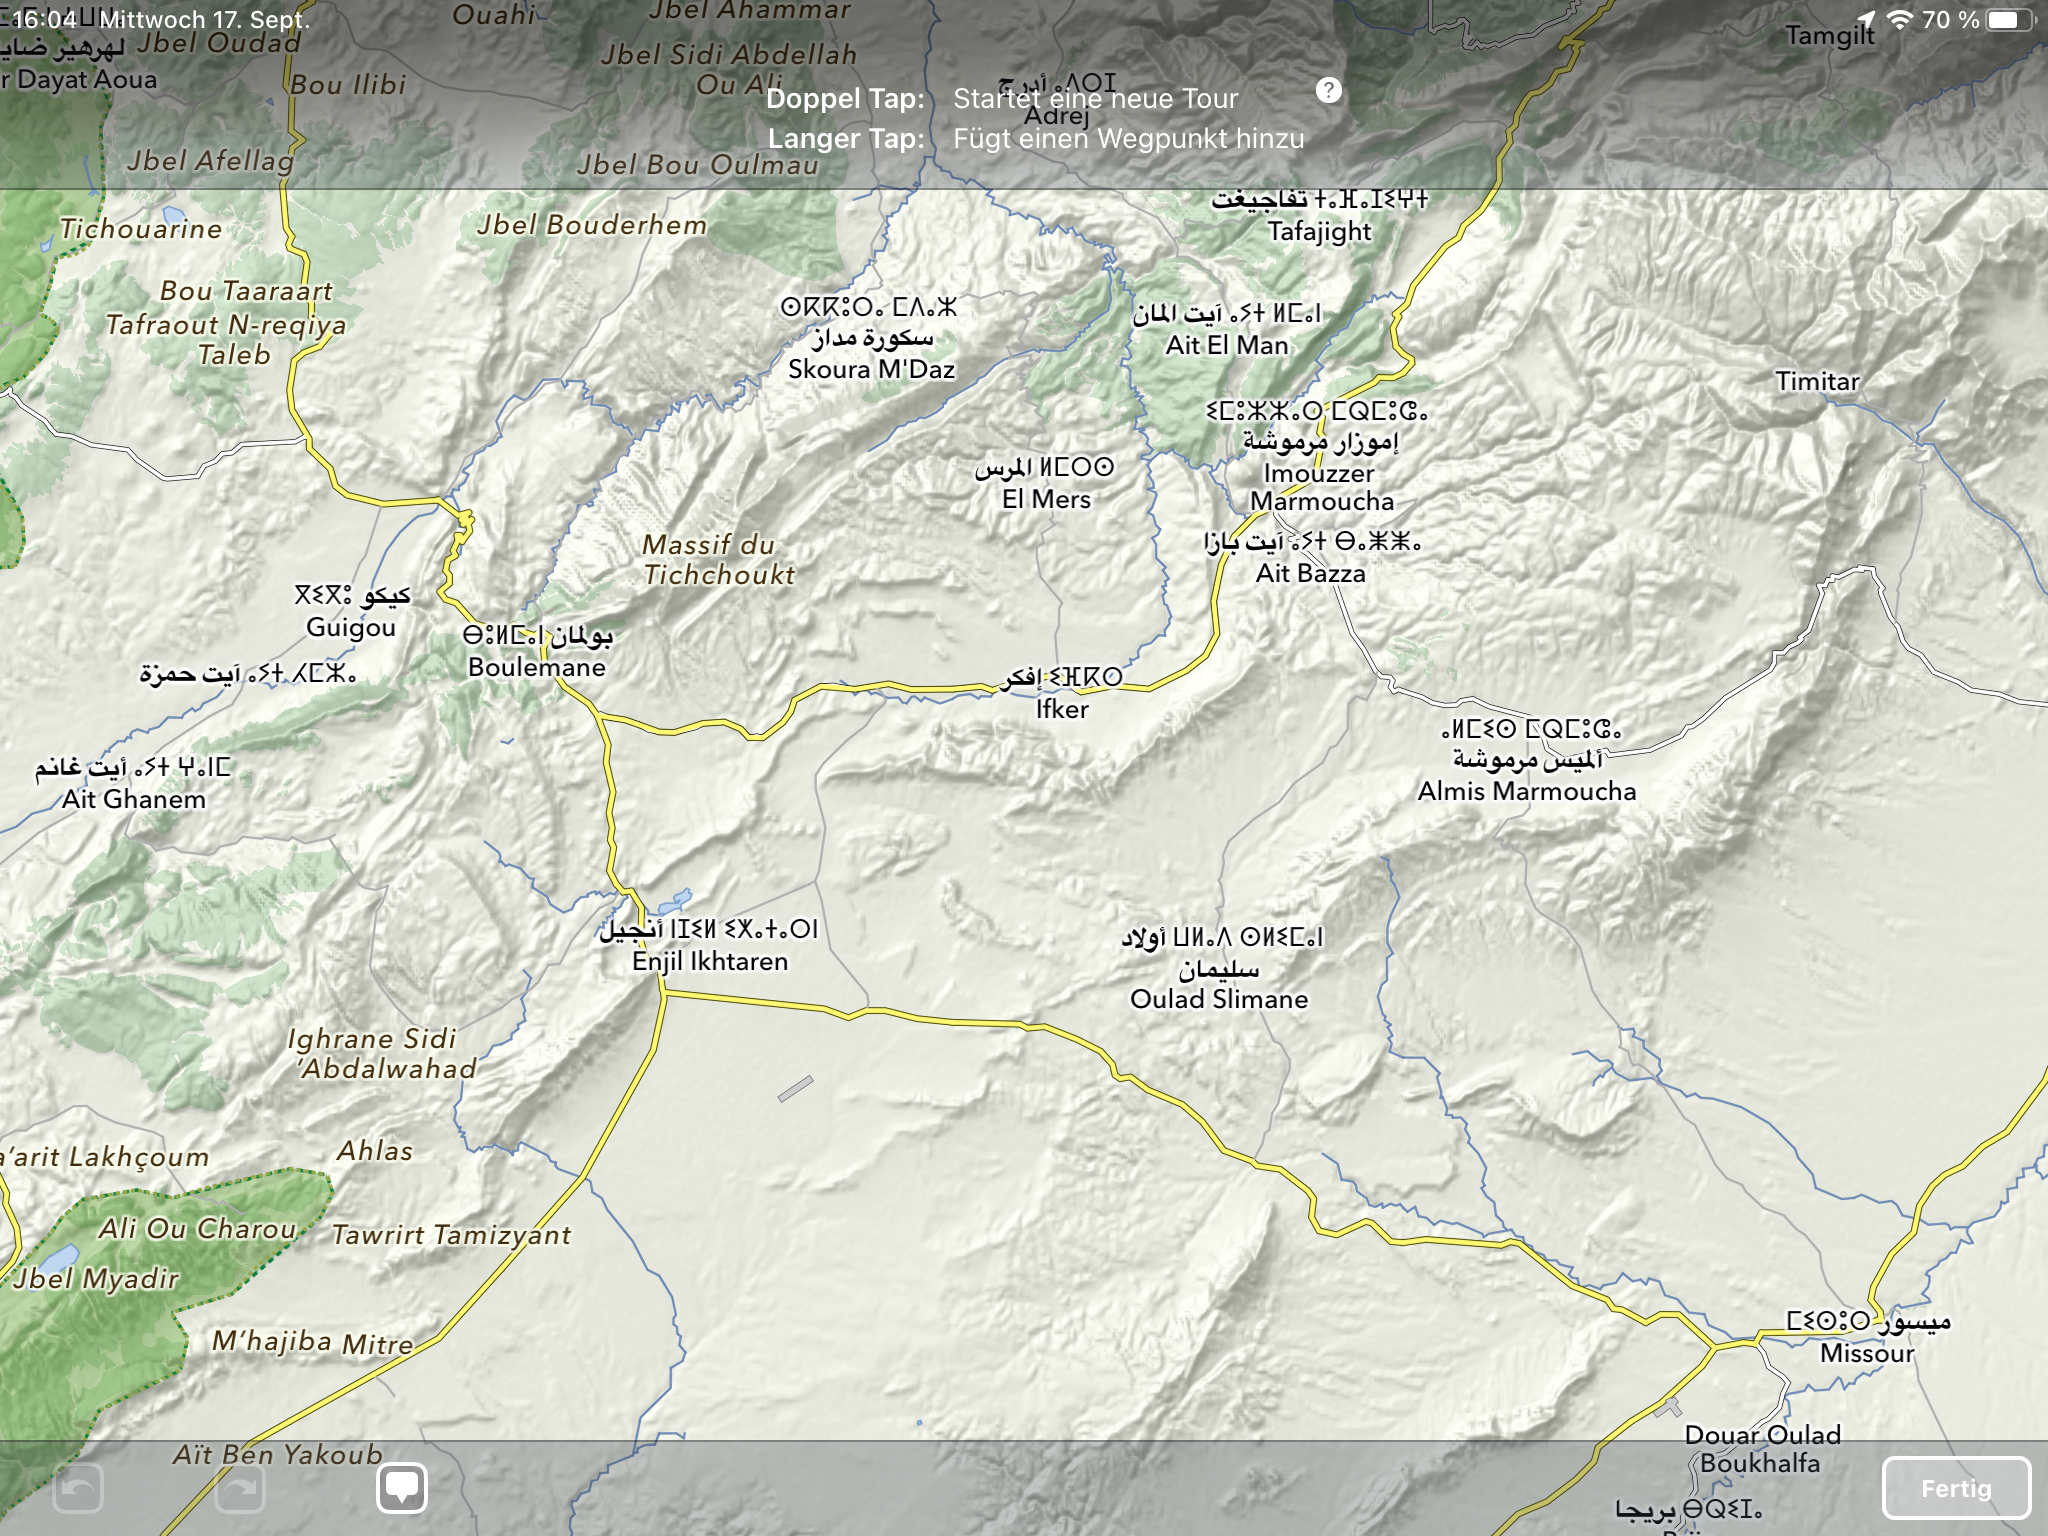Tap the redo arrow icon
Image resolution: width=2048 pixels, height=1536 pixels.
click(x=240, y=1489)
